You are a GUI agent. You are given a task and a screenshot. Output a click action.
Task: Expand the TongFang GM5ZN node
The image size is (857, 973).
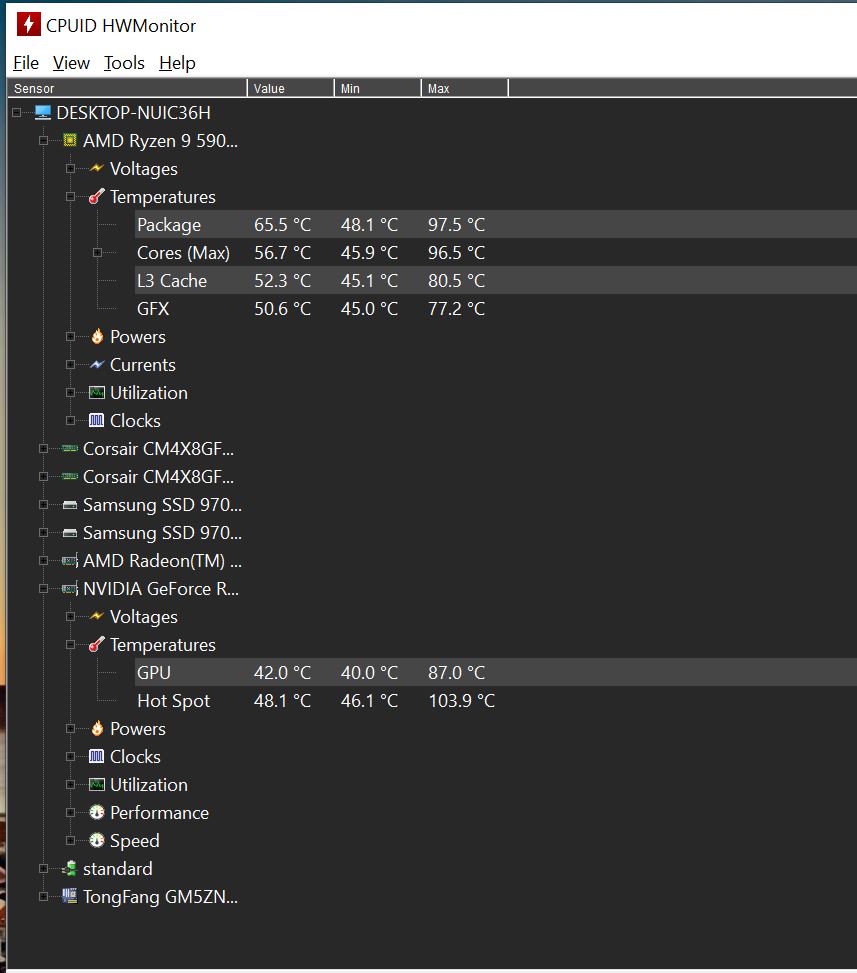pos(43,896)
